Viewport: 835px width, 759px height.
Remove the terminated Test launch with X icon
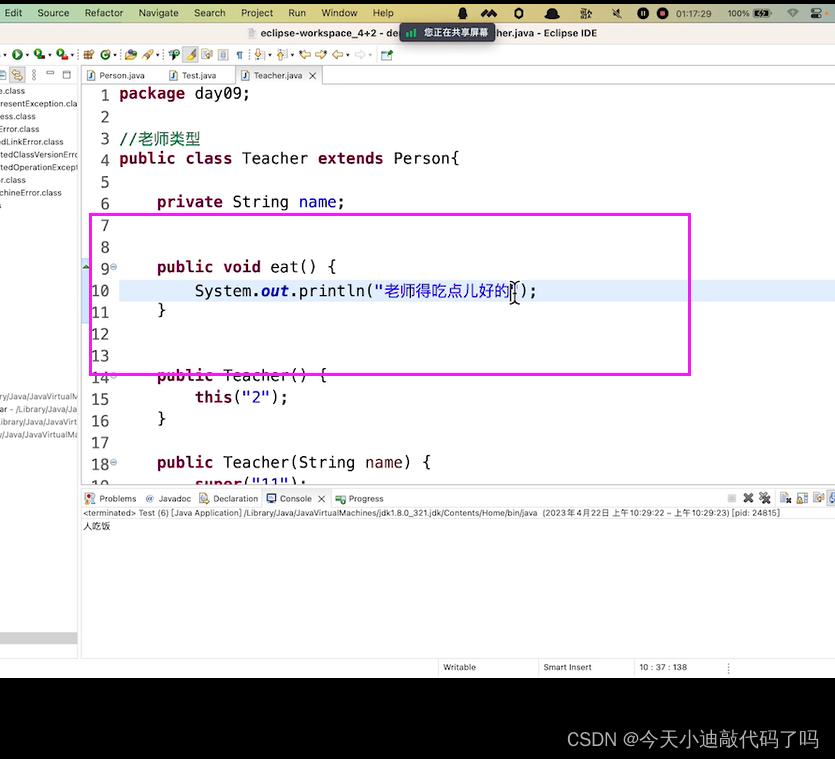(748, 498)
